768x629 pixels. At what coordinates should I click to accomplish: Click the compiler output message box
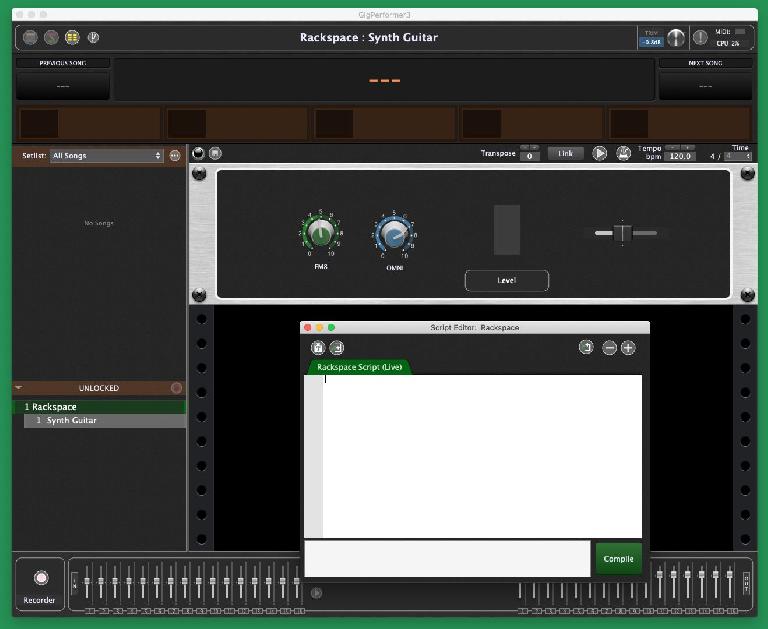(447, 559)
